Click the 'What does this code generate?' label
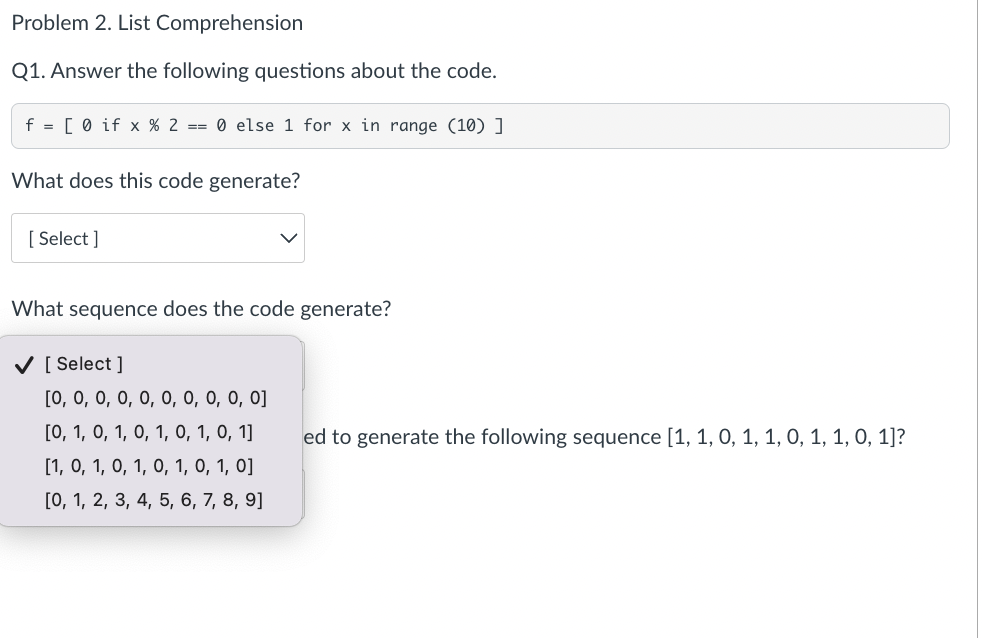Viewport: 982px width, 638px height. tap(155, 181)
